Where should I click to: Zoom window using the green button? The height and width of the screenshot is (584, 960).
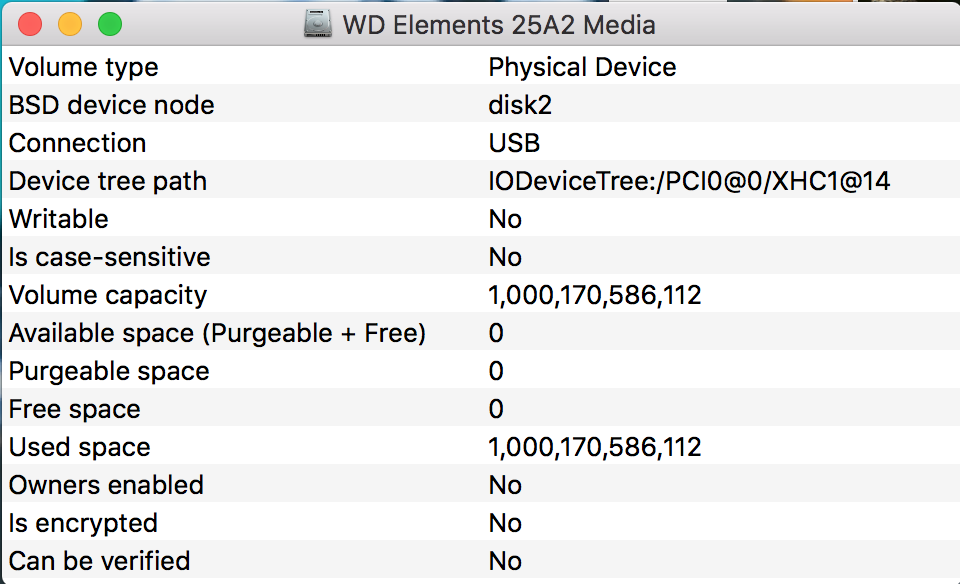(x=110, y=24)
